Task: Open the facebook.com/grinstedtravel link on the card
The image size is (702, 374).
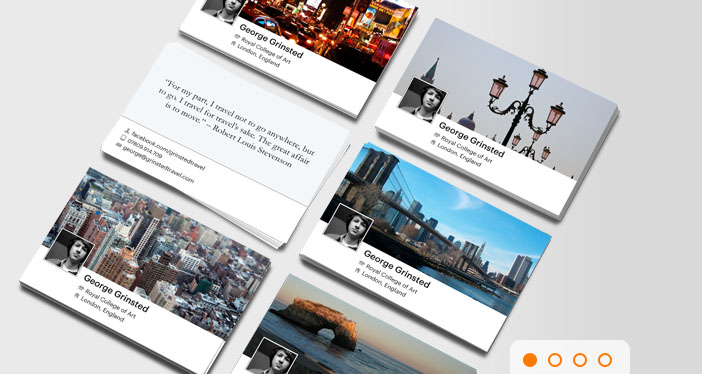Action: point(168,151)
